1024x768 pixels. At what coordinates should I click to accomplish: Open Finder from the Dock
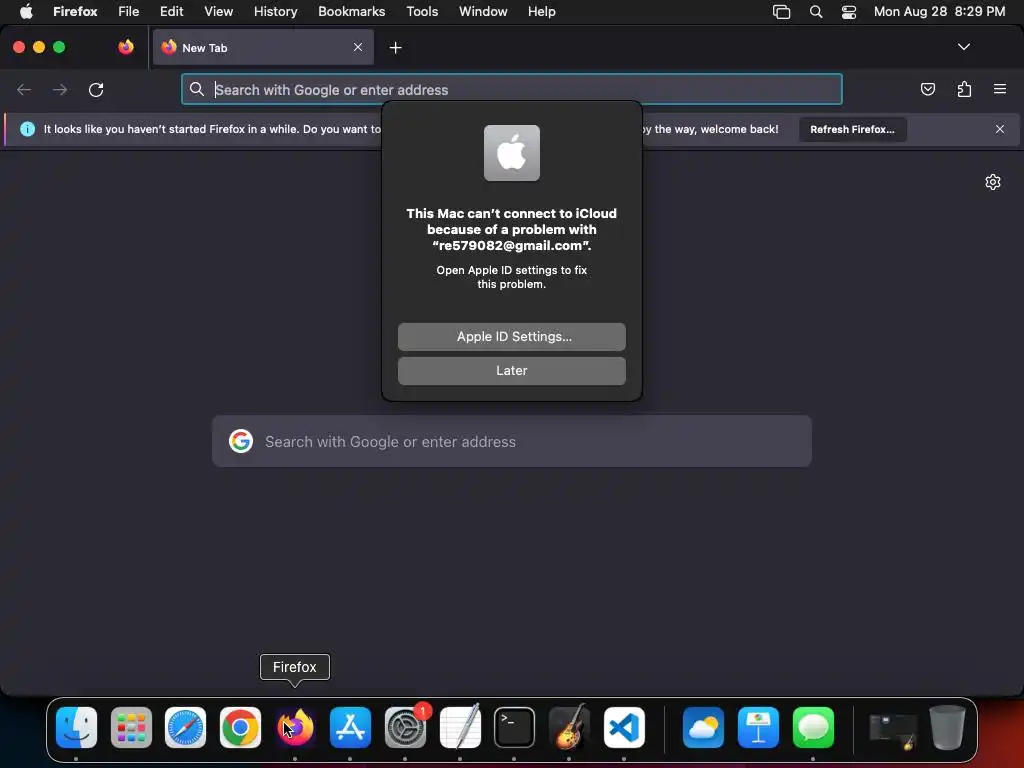pyautogui.click(x=76, y=727)
